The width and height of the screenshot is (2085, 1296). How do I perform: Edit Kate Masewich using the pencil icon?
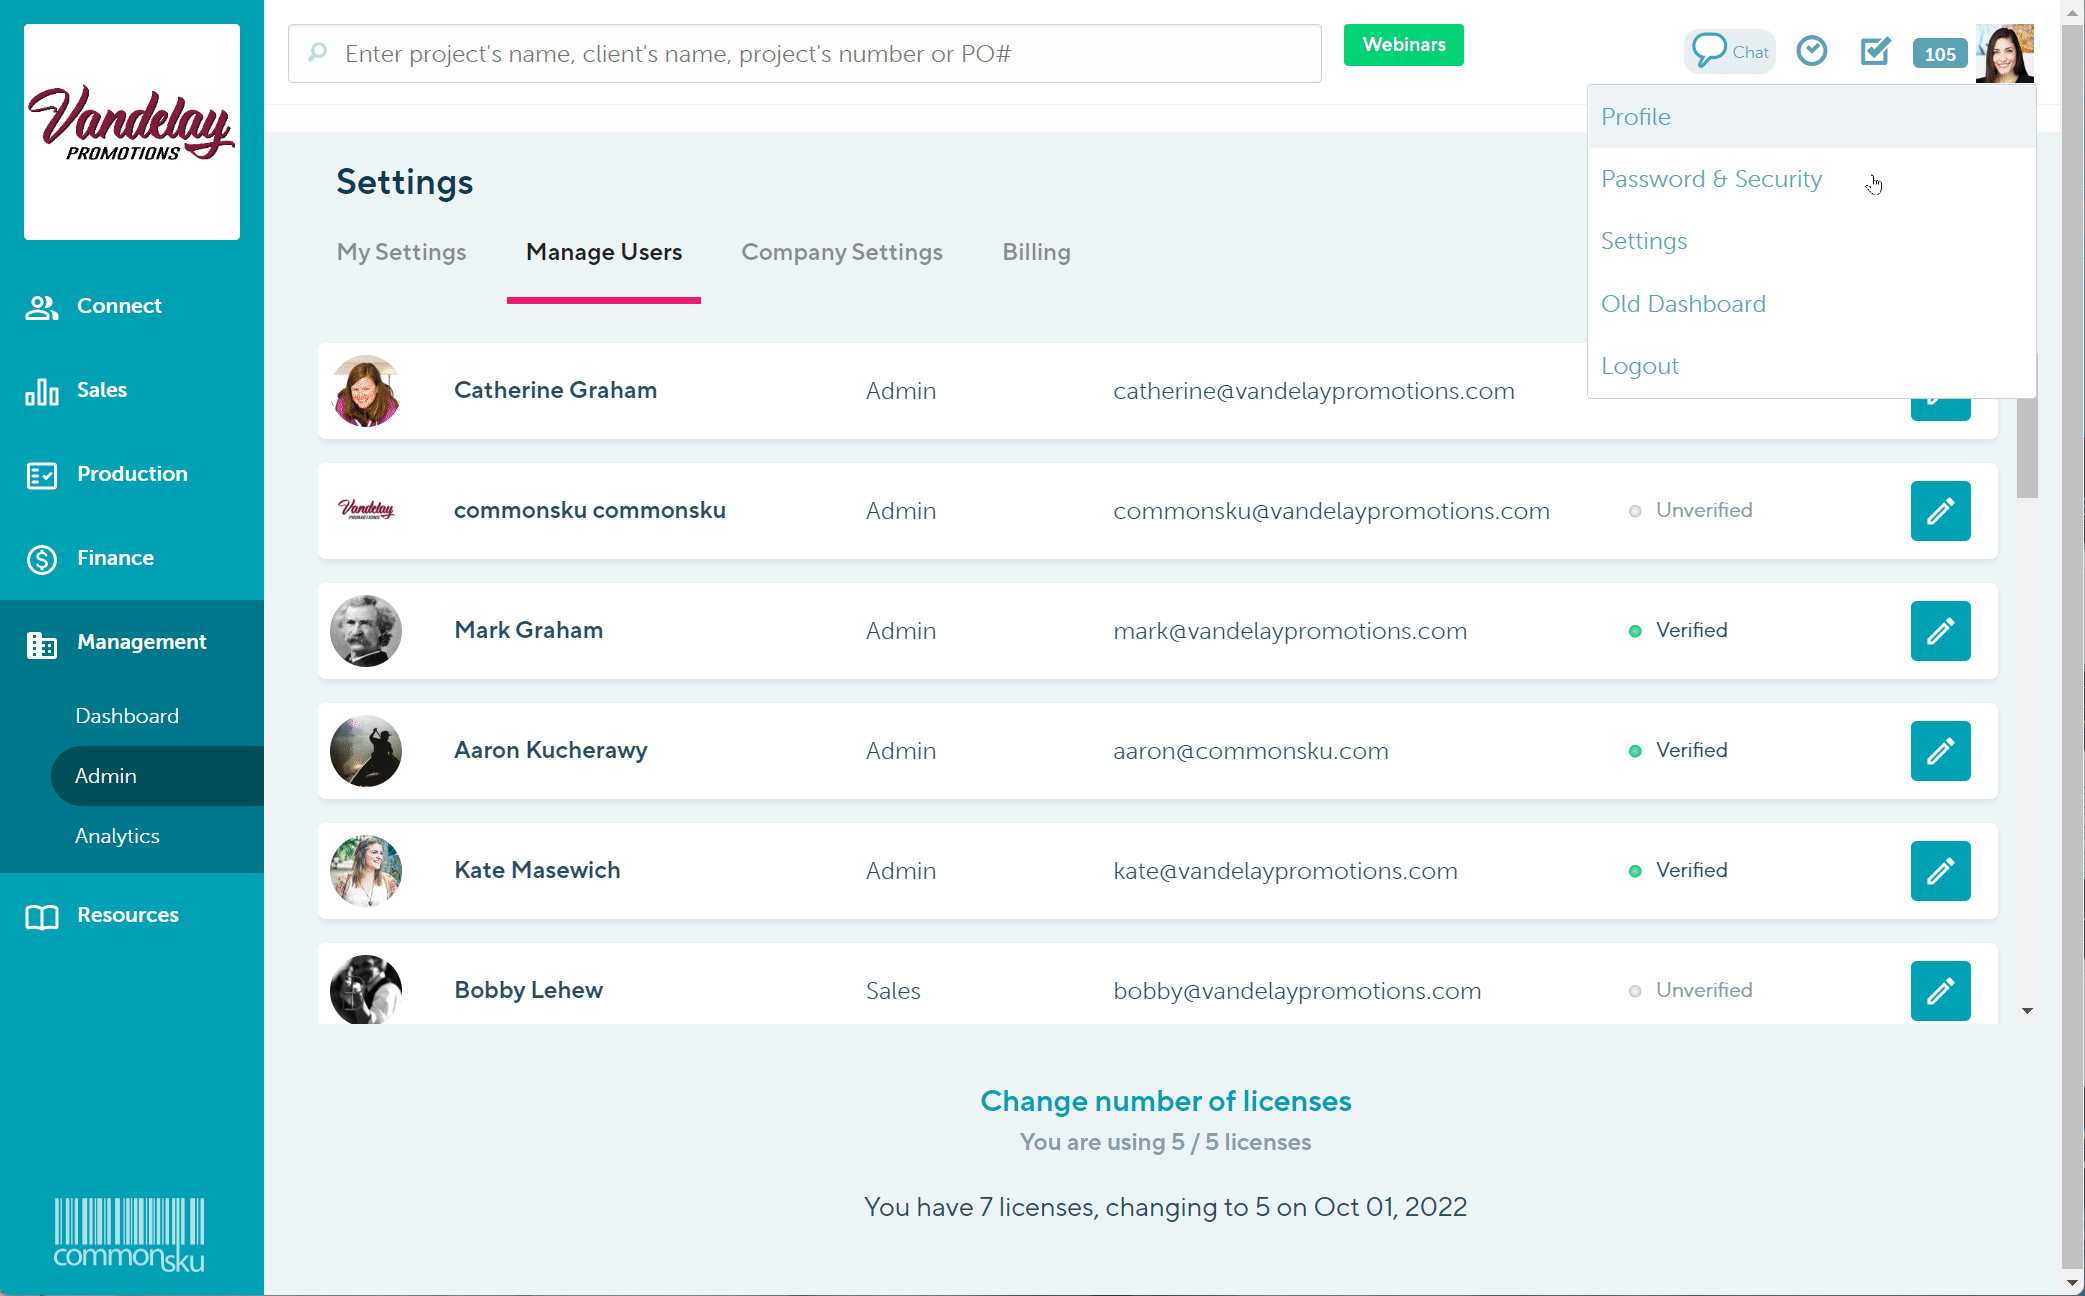point(1940,871)
